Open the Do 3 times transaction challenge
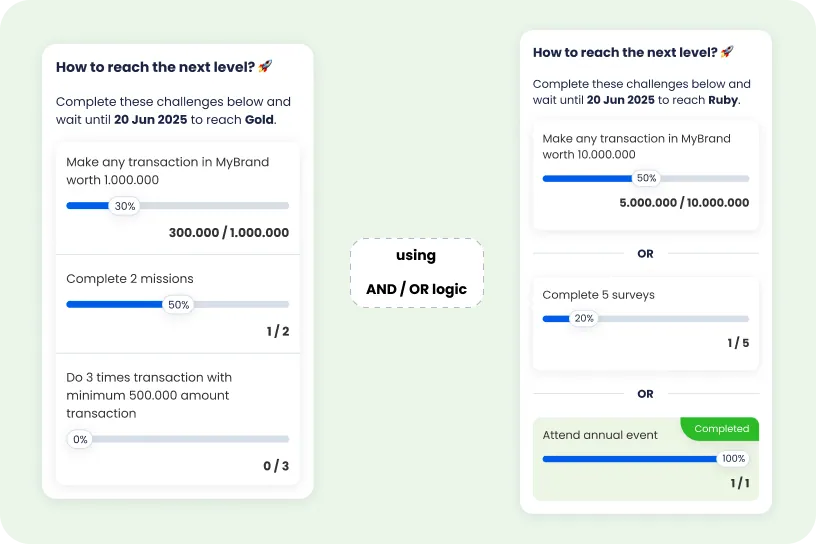Image resolution: width=816 pixels, height=544 pixels. coord(178,420)
